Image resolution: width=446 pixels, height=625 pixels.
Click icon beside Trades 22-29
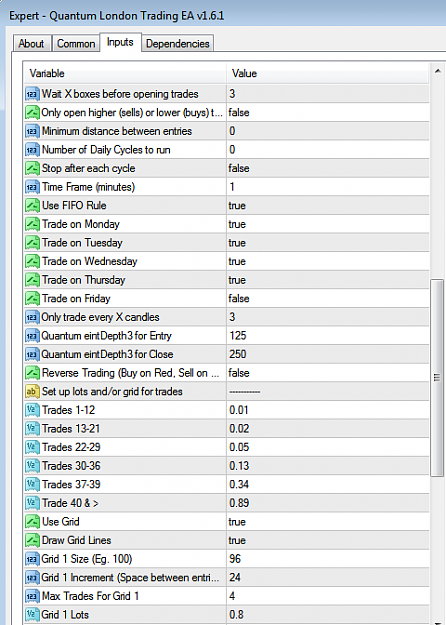click(32, 448)
